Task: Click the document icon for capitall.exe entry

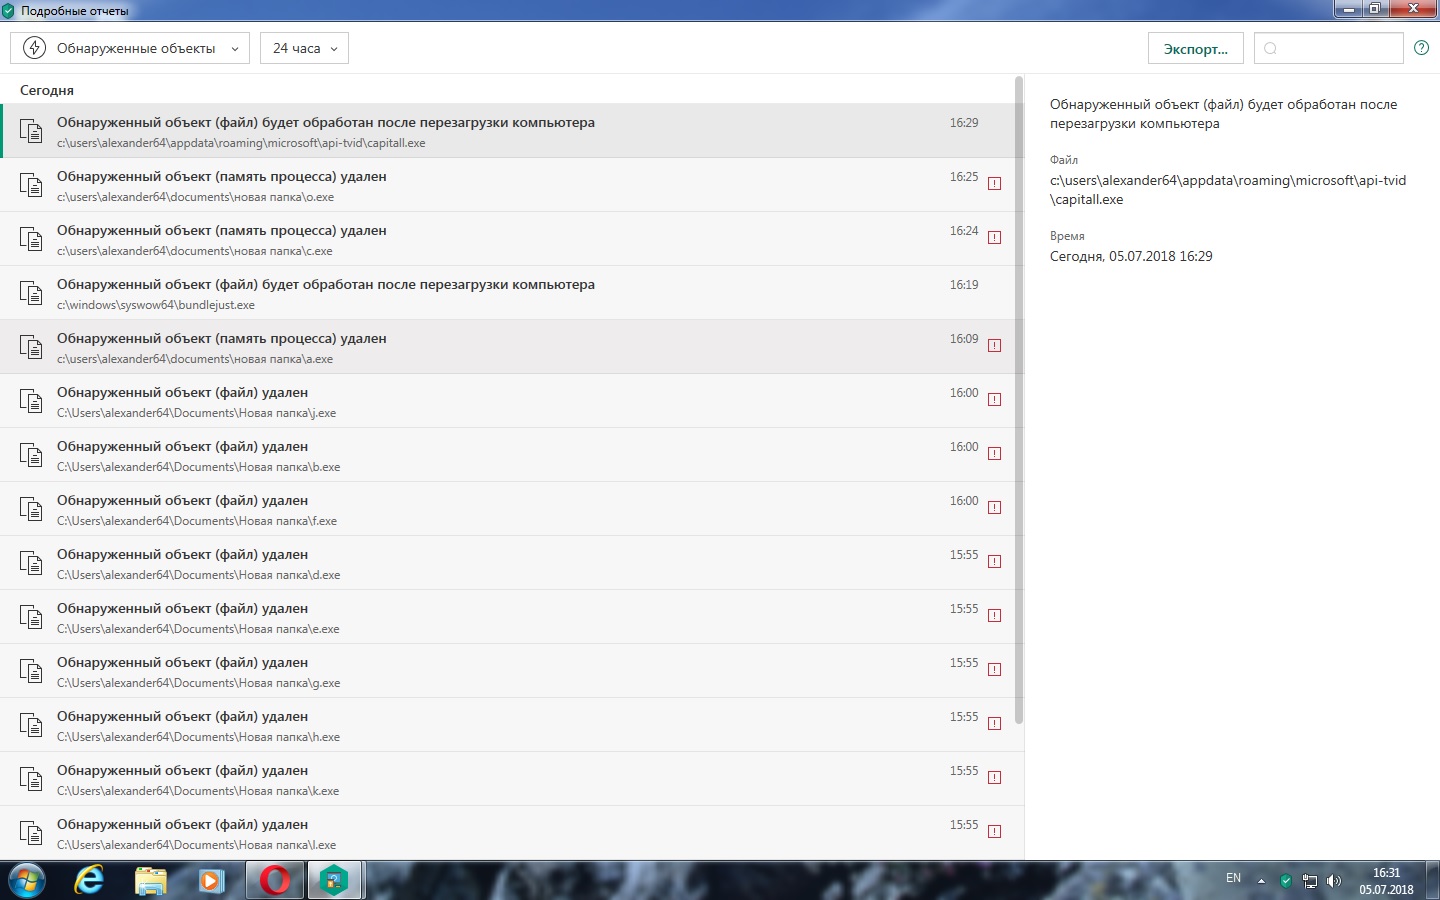Action: tap(31, 131)
